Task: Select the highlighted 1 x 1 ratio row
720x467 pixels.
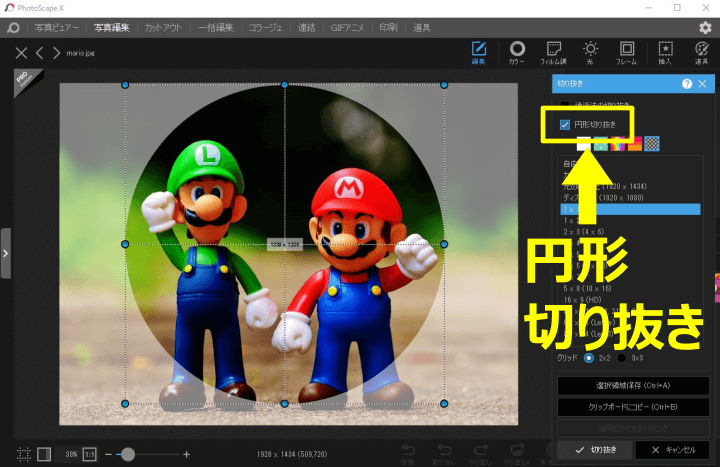Action: (630, 209)
